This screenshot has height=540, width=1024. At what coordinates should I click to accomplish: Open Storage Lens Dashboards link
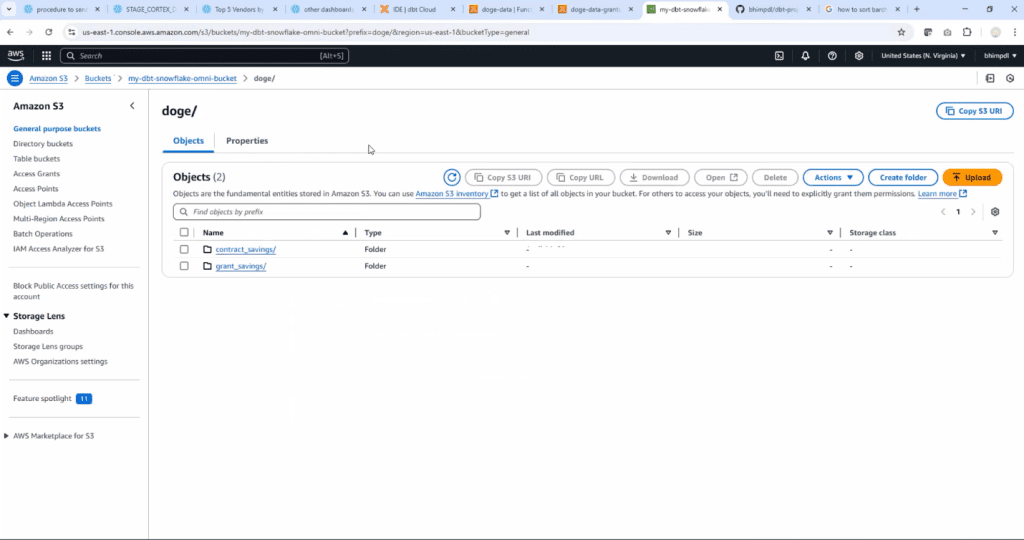click(x=33, y=331)
